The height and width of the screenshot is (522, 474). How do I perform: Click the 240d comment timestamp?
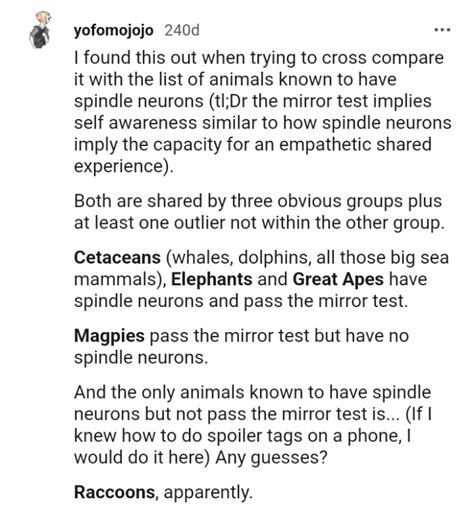182,30
